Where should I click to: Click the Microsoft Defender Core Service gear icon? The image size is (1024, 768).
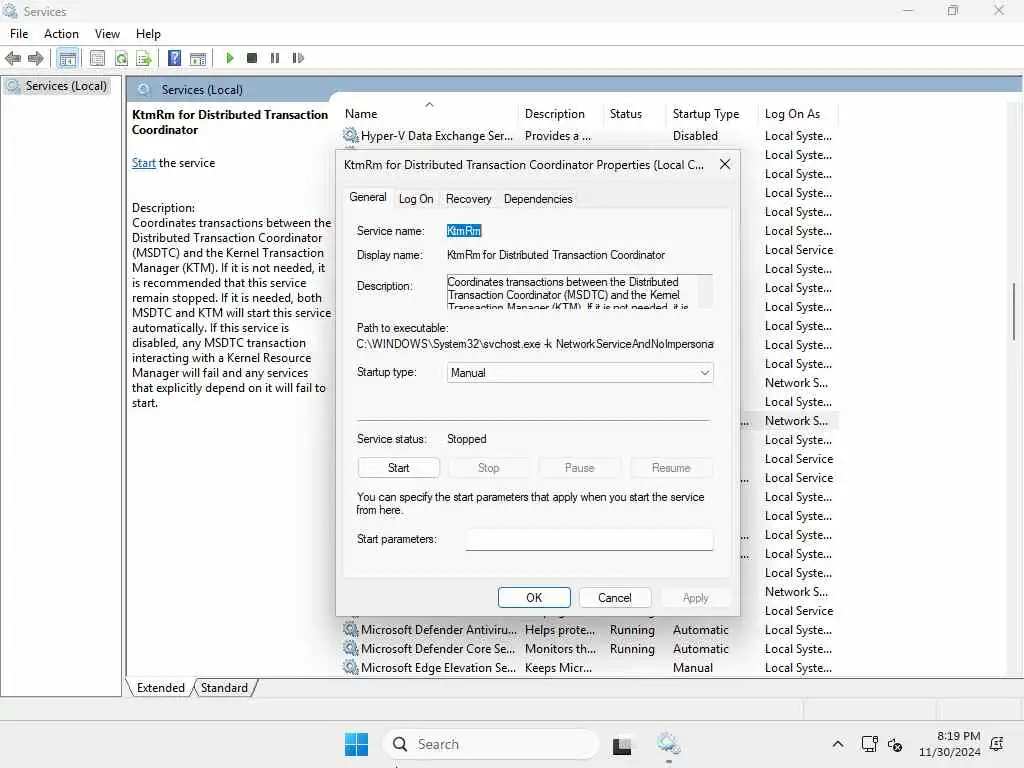(x=351, y=648)
